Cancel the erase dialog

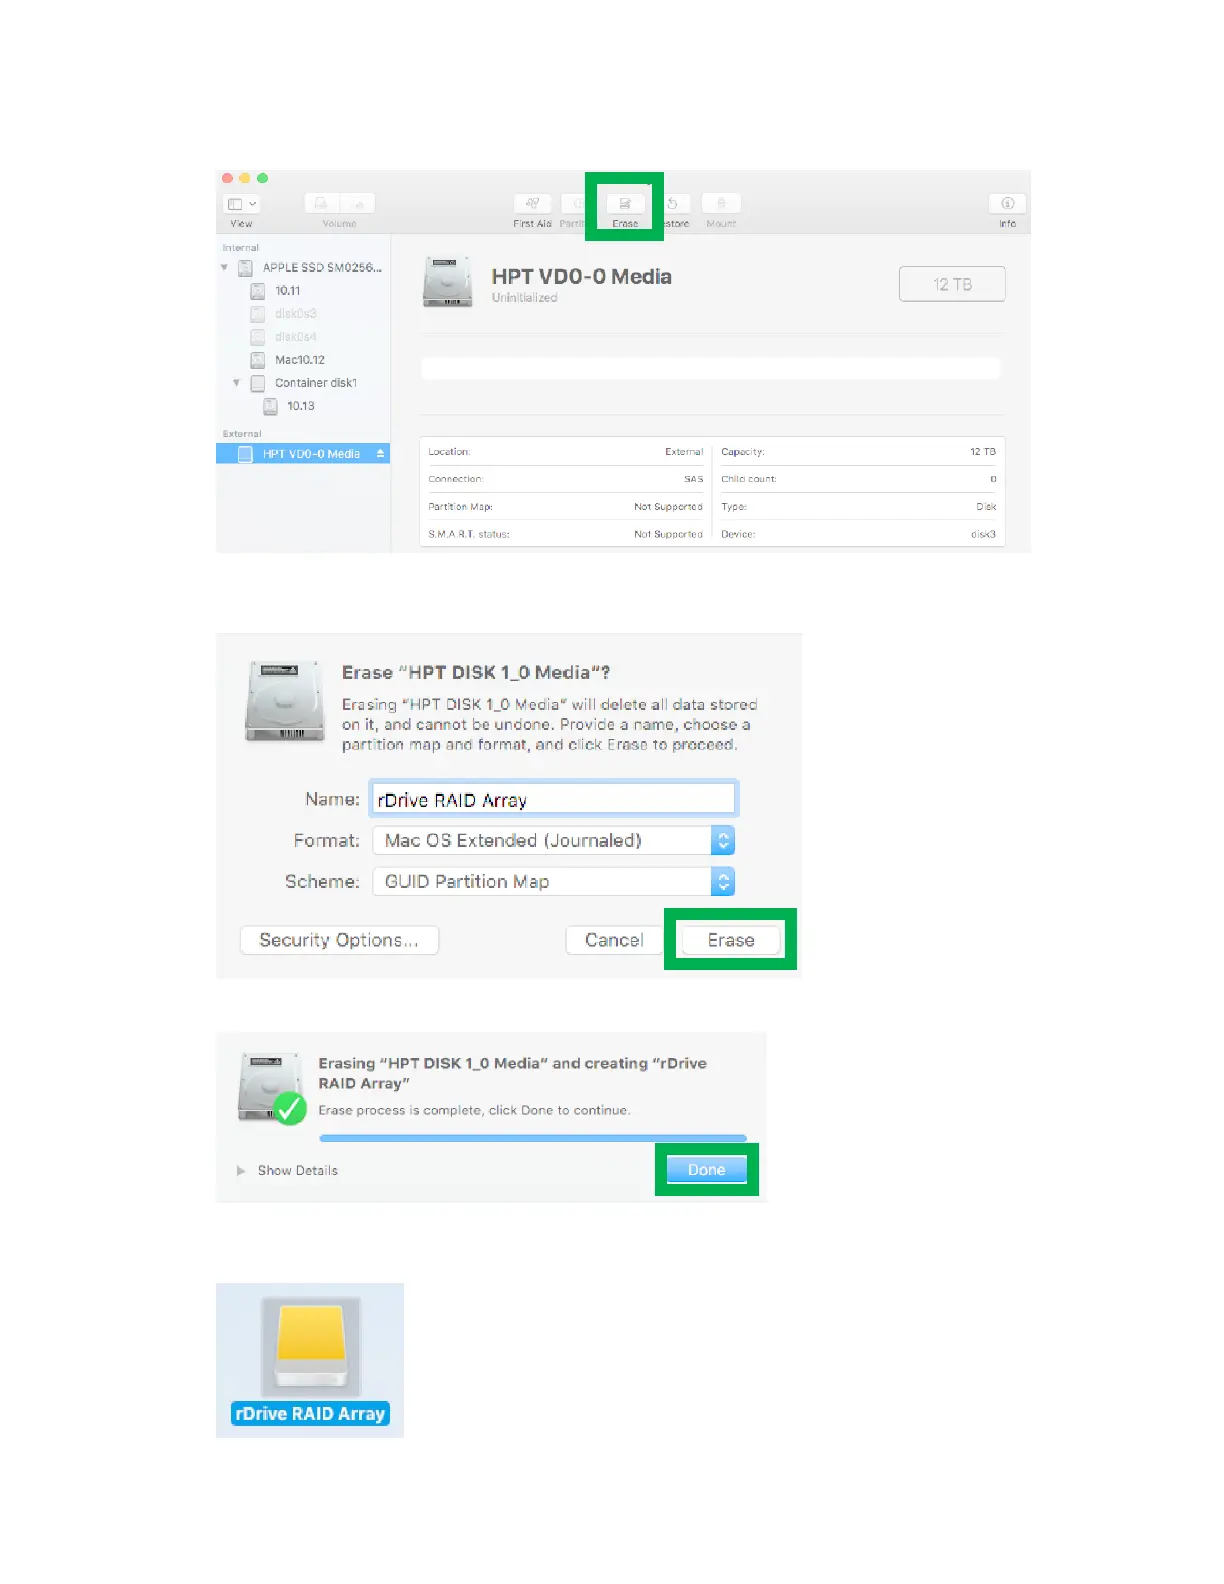coord(614,940)
